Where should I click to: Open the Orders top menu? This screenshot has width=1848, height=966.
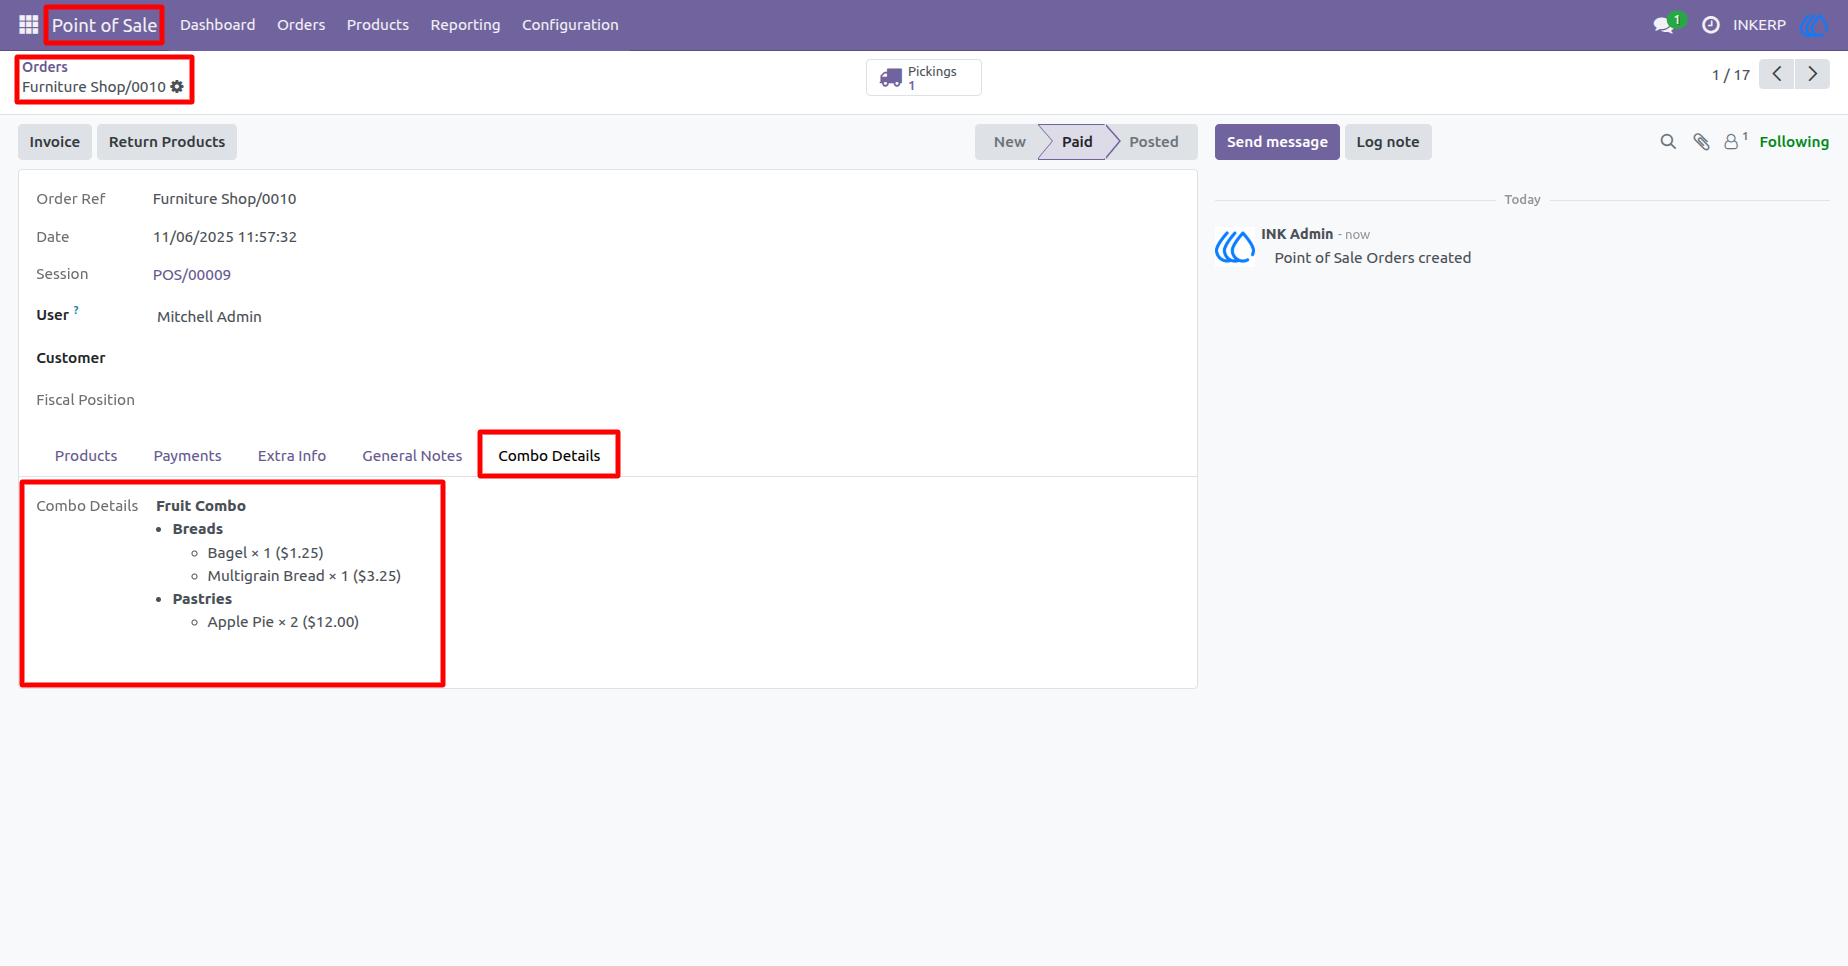tap(301, 25)
